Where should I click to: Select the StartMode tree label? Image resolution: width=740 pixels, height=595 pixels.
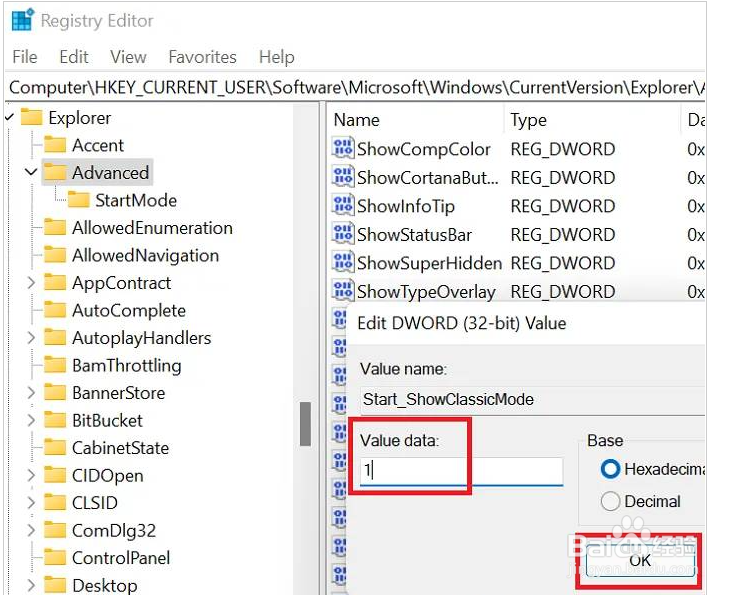pos(136,200)
